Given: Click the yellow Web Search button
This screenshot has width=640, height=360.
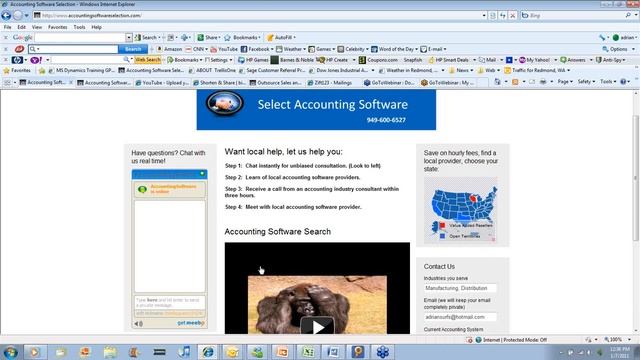Looking at the screenshot, I should [148, 60].
